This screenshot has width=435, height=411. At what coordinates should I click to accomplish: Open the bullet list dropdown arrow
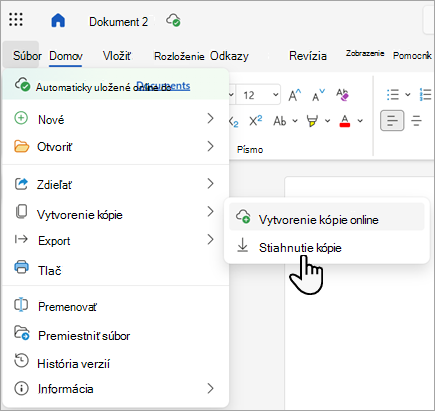(408, 95)
